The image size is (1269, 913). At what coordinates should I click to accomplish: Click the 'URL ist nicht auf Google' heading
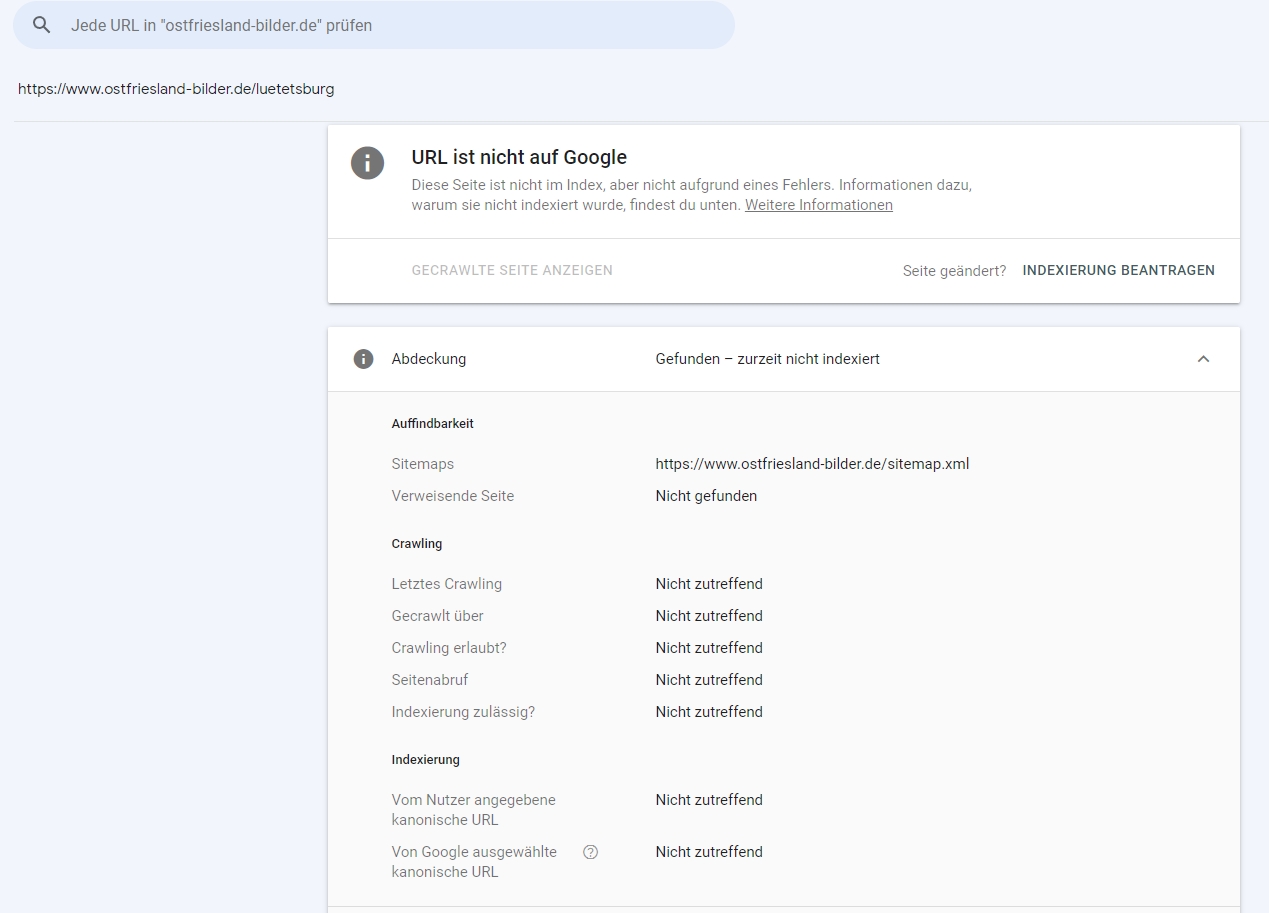pos(519,157)
